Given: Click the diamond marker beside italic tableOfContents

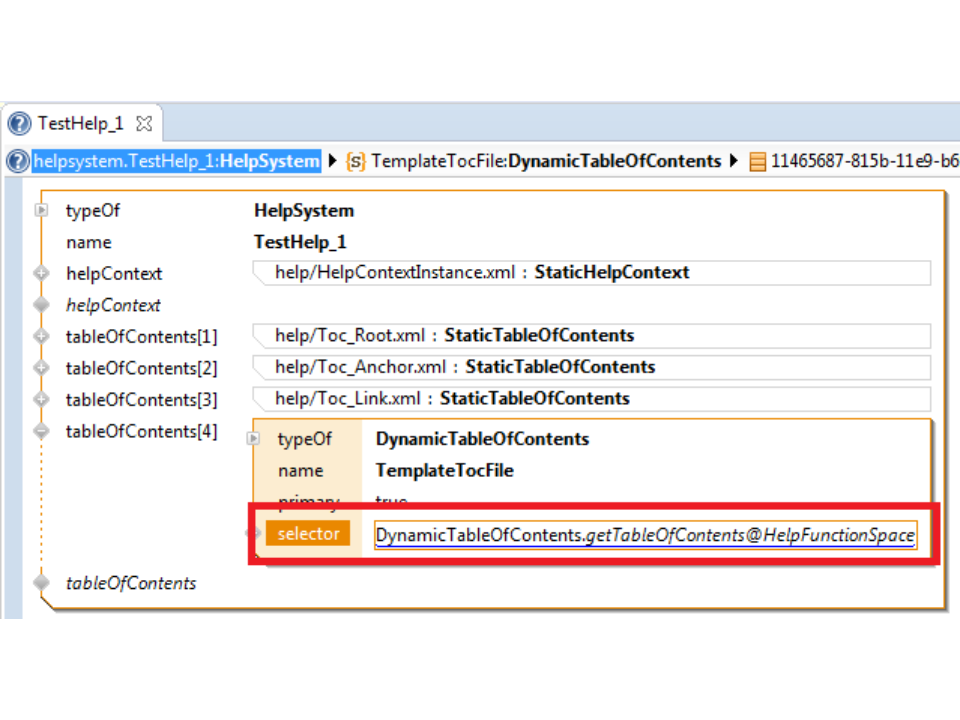Looking at the screenshot, I should (41, 583).
